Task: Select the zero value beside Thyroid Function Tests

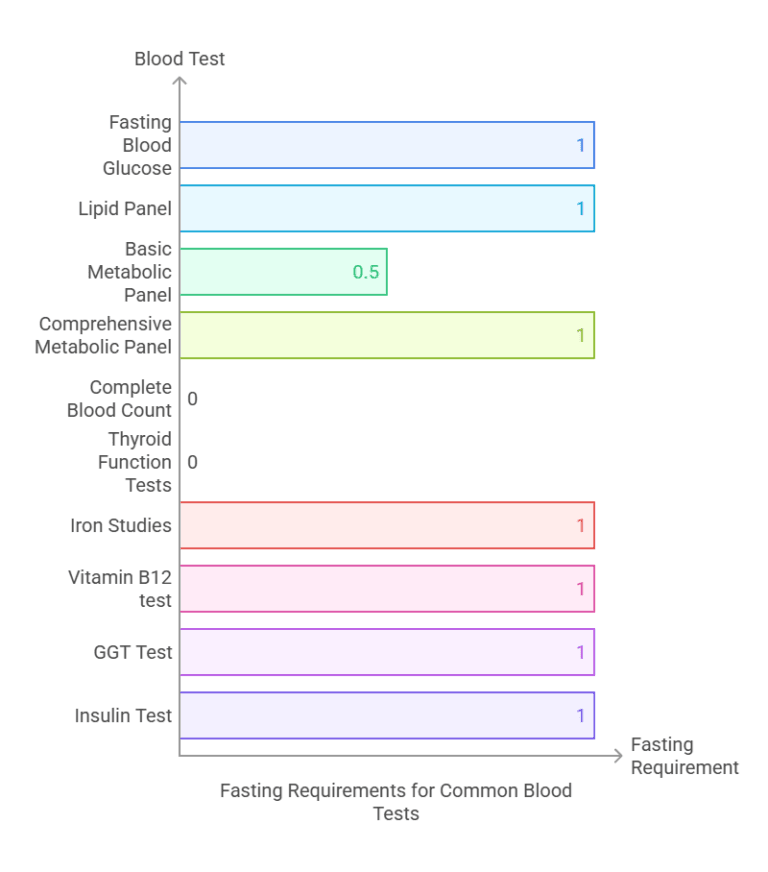Action: coord(192,462)
